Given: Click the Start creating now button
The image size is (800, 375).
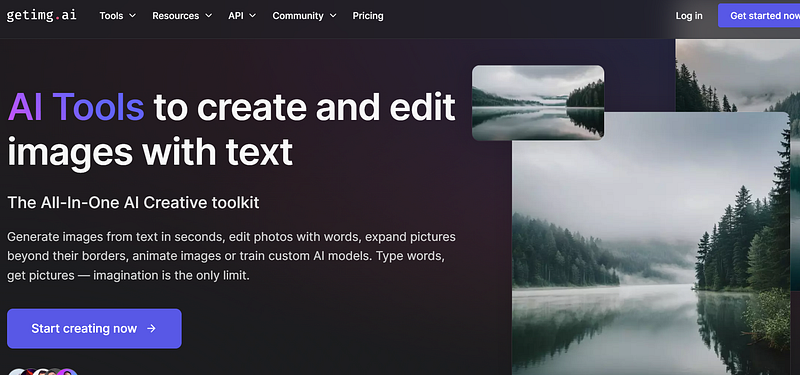Looking at the screenshot, I should (x=94, y=329).
